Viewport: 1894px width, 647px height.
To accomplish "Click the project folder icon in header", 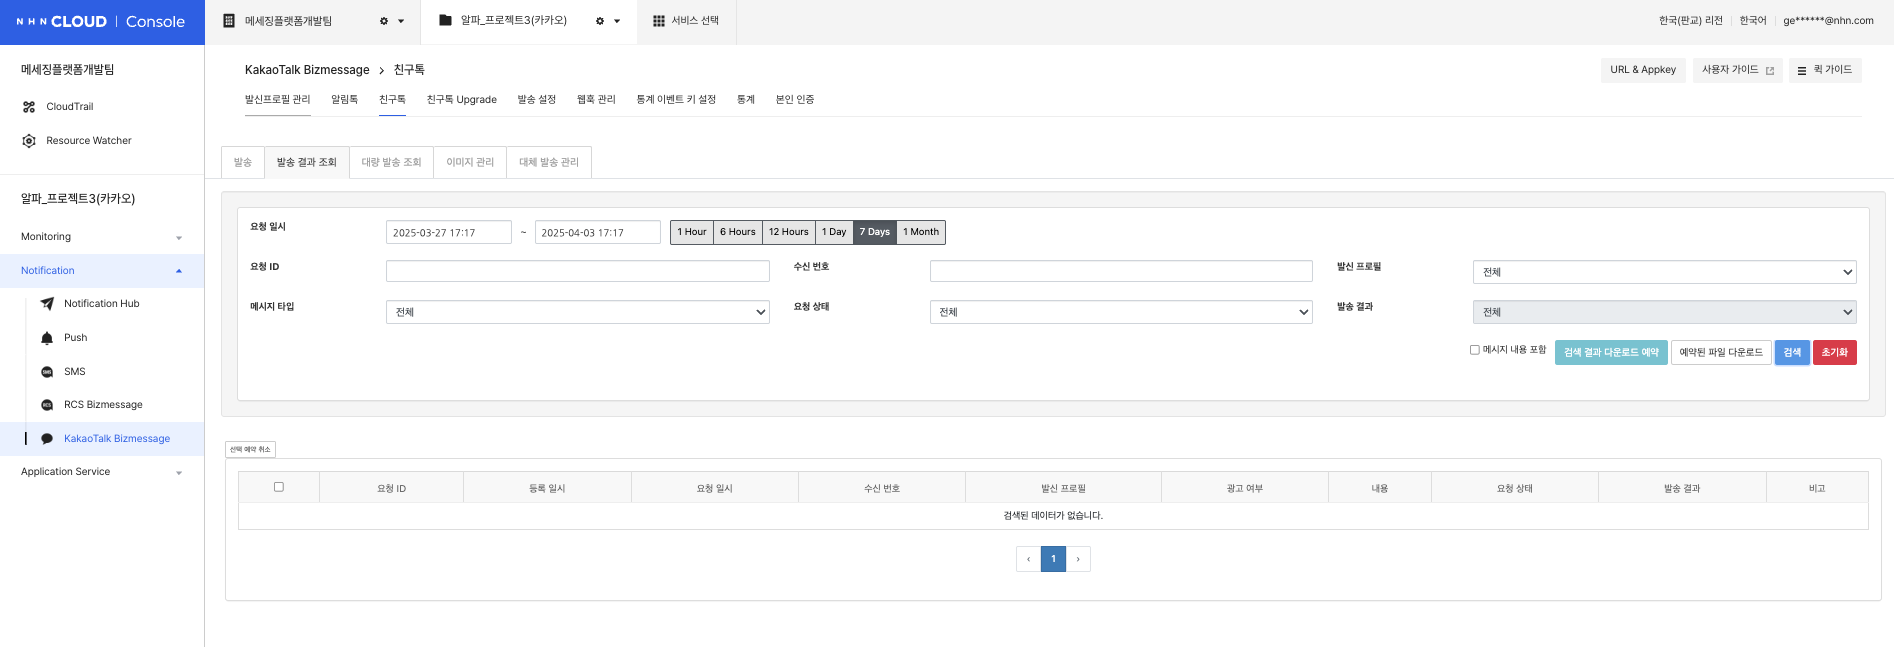I will coord(445,20).
